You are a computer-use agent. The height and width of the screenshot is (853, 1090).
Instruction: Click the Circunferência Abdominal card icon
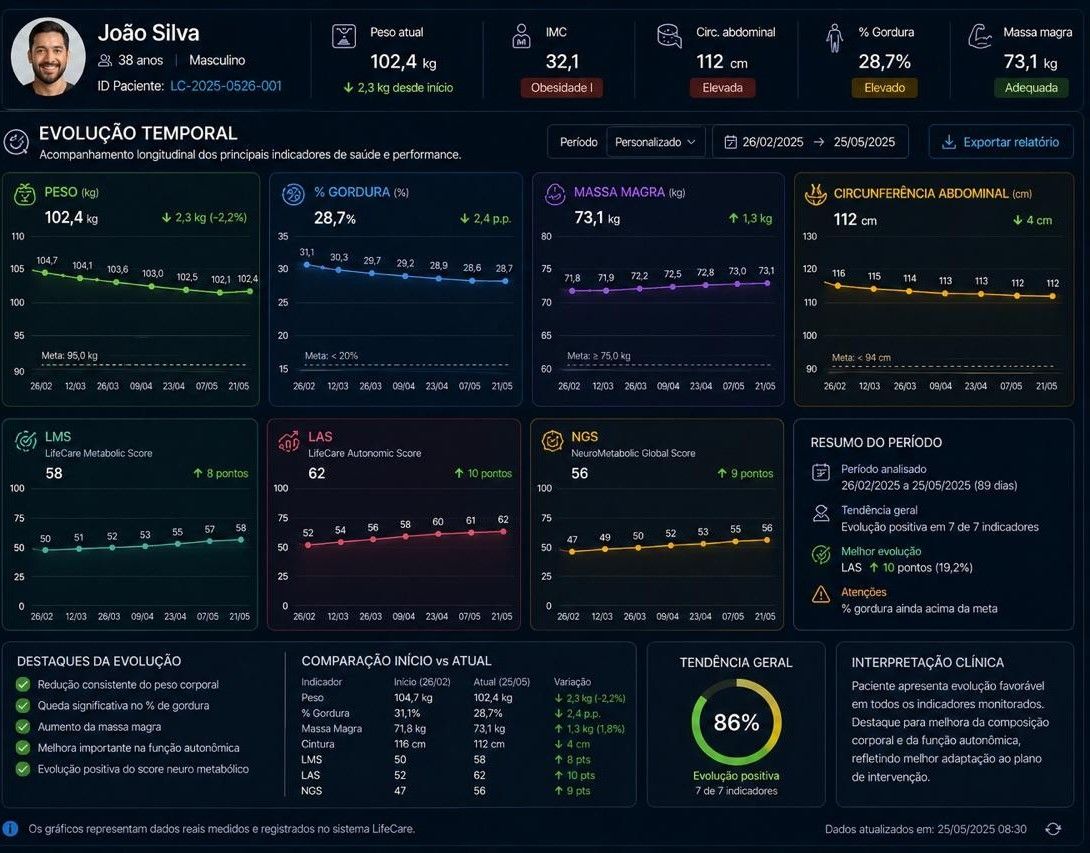coord(816,194)
